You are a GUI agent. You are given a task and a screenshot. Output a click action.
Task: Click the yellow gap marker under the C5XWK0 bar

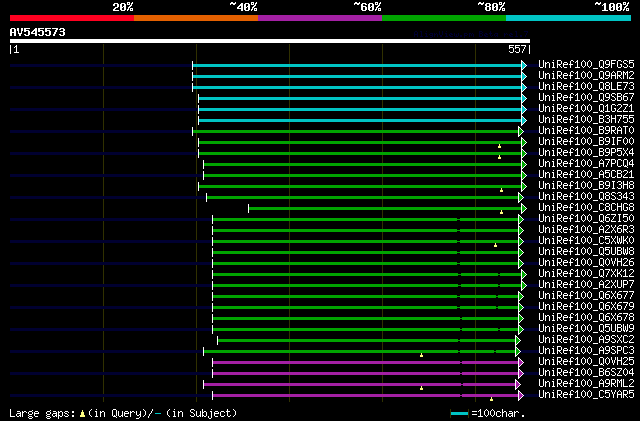(496, 245)
